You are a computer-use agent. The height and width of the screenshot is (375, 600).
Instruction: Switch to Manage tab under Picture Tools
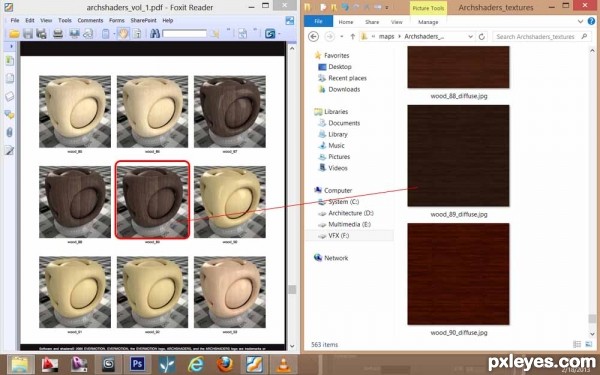[x=428, y=22]
